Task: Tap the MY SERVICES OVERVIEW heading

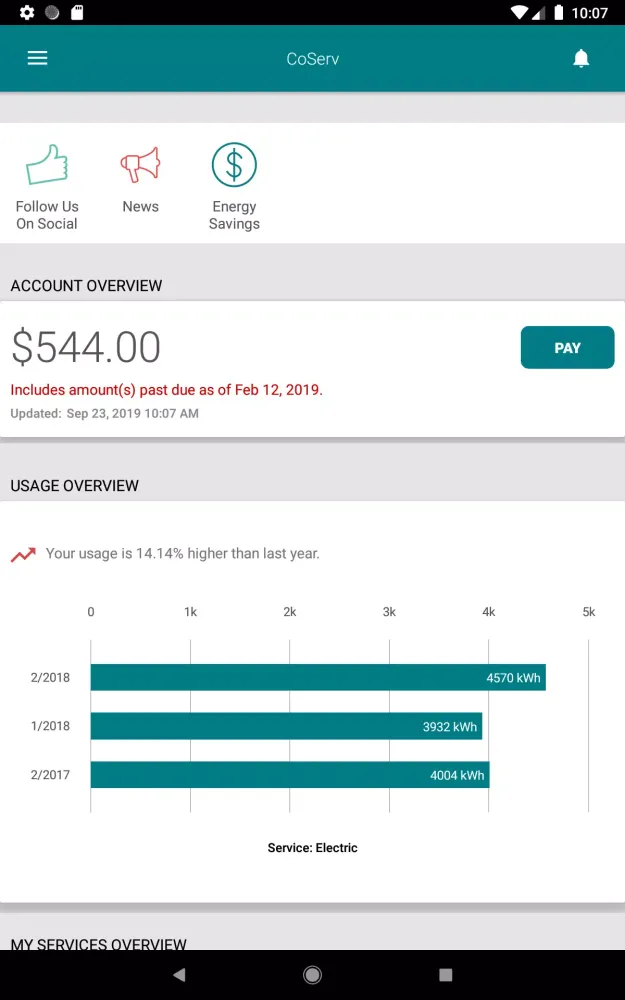Action: [99, 944]
